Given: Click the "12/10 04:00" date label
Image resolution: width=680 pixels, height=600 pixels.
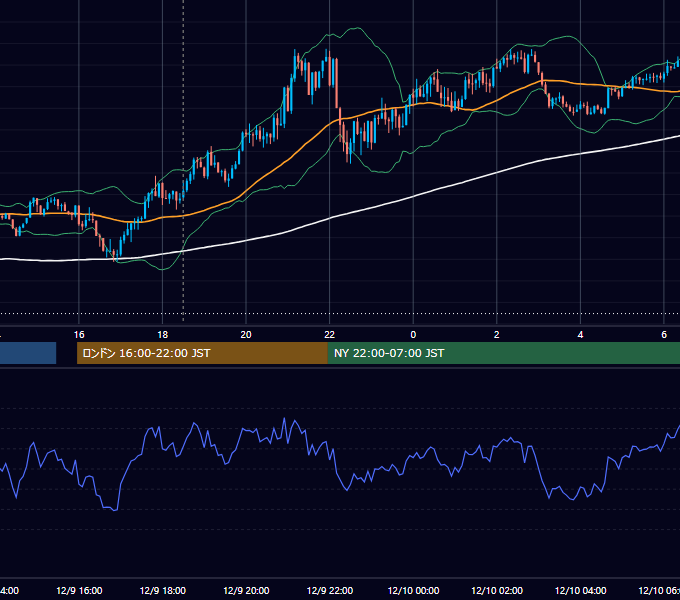Looking at the screenshot, I should point(581,590).
